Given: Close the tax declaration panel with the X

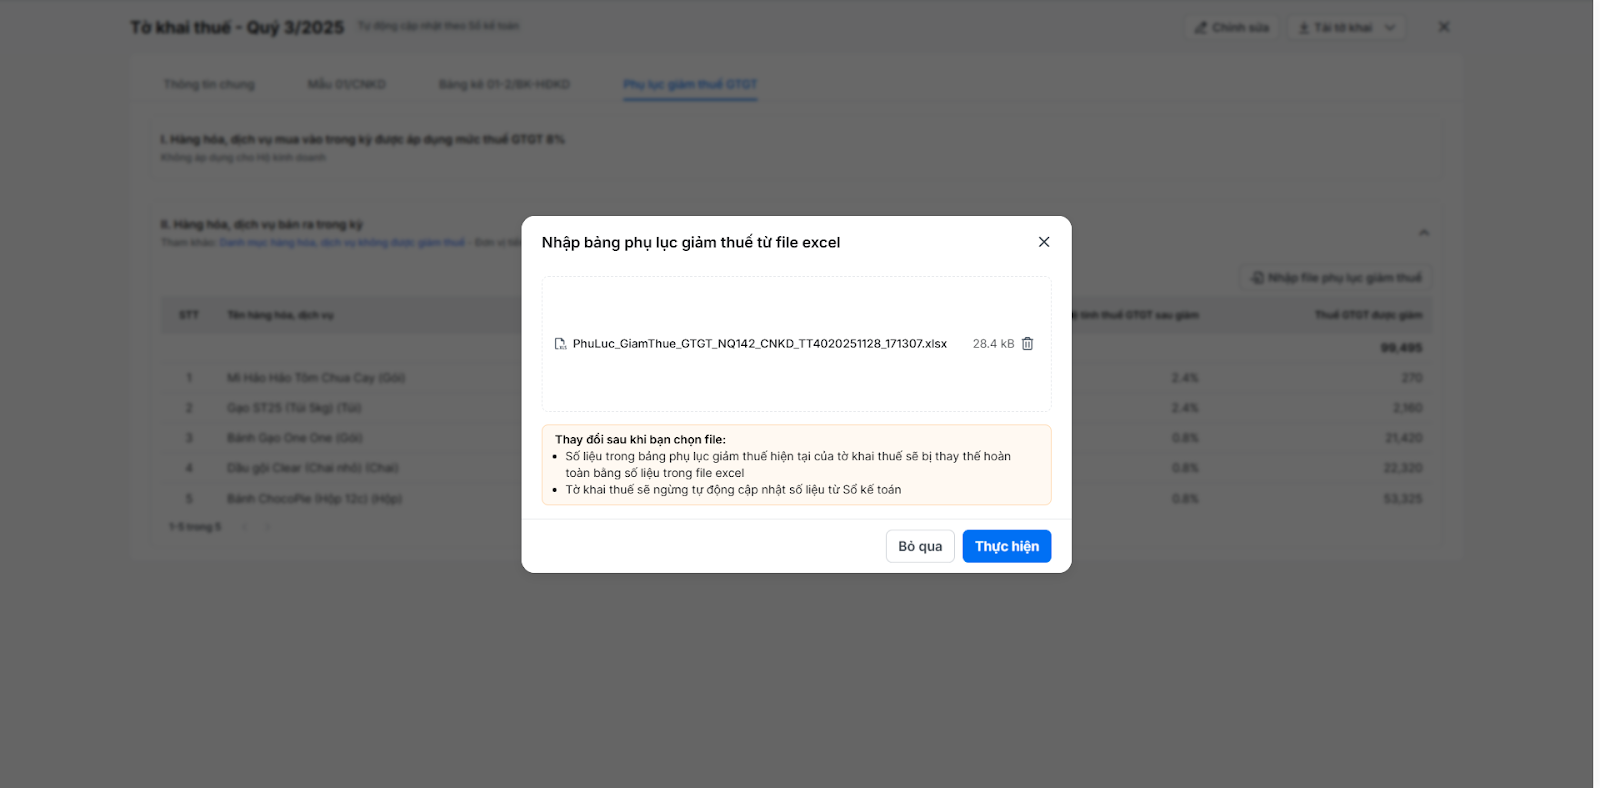Looking at the screenshot, I should tap(1443, 27).
